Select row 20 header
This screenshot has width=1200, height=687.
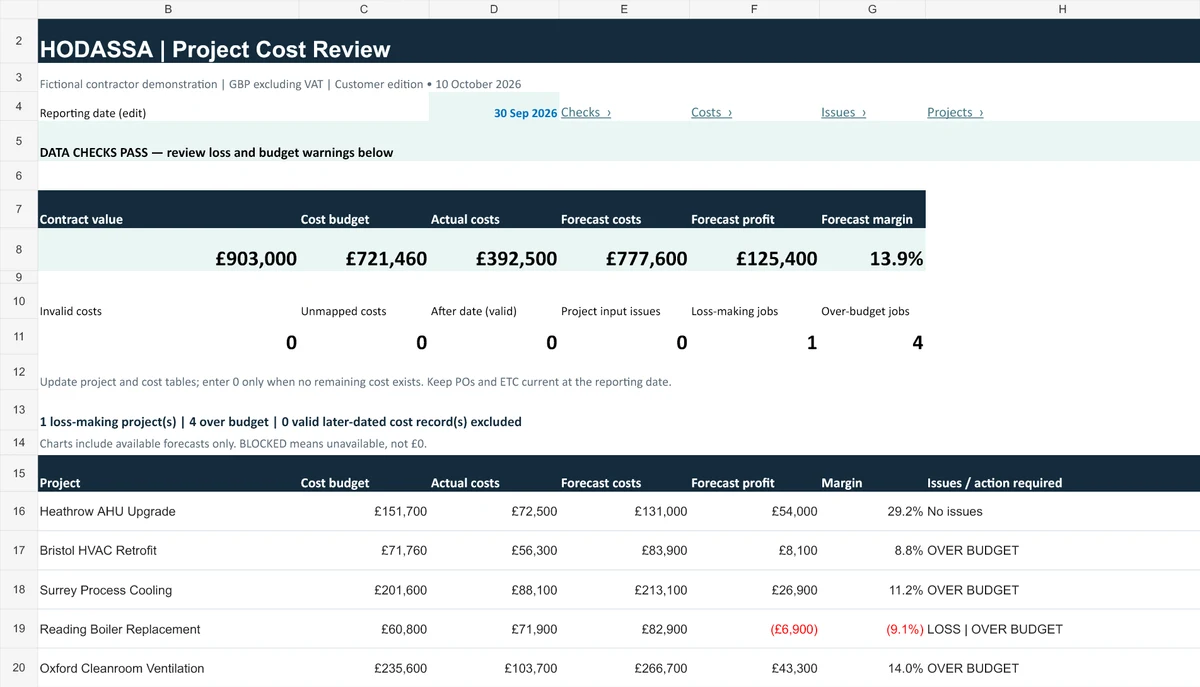tap(18, 667)
